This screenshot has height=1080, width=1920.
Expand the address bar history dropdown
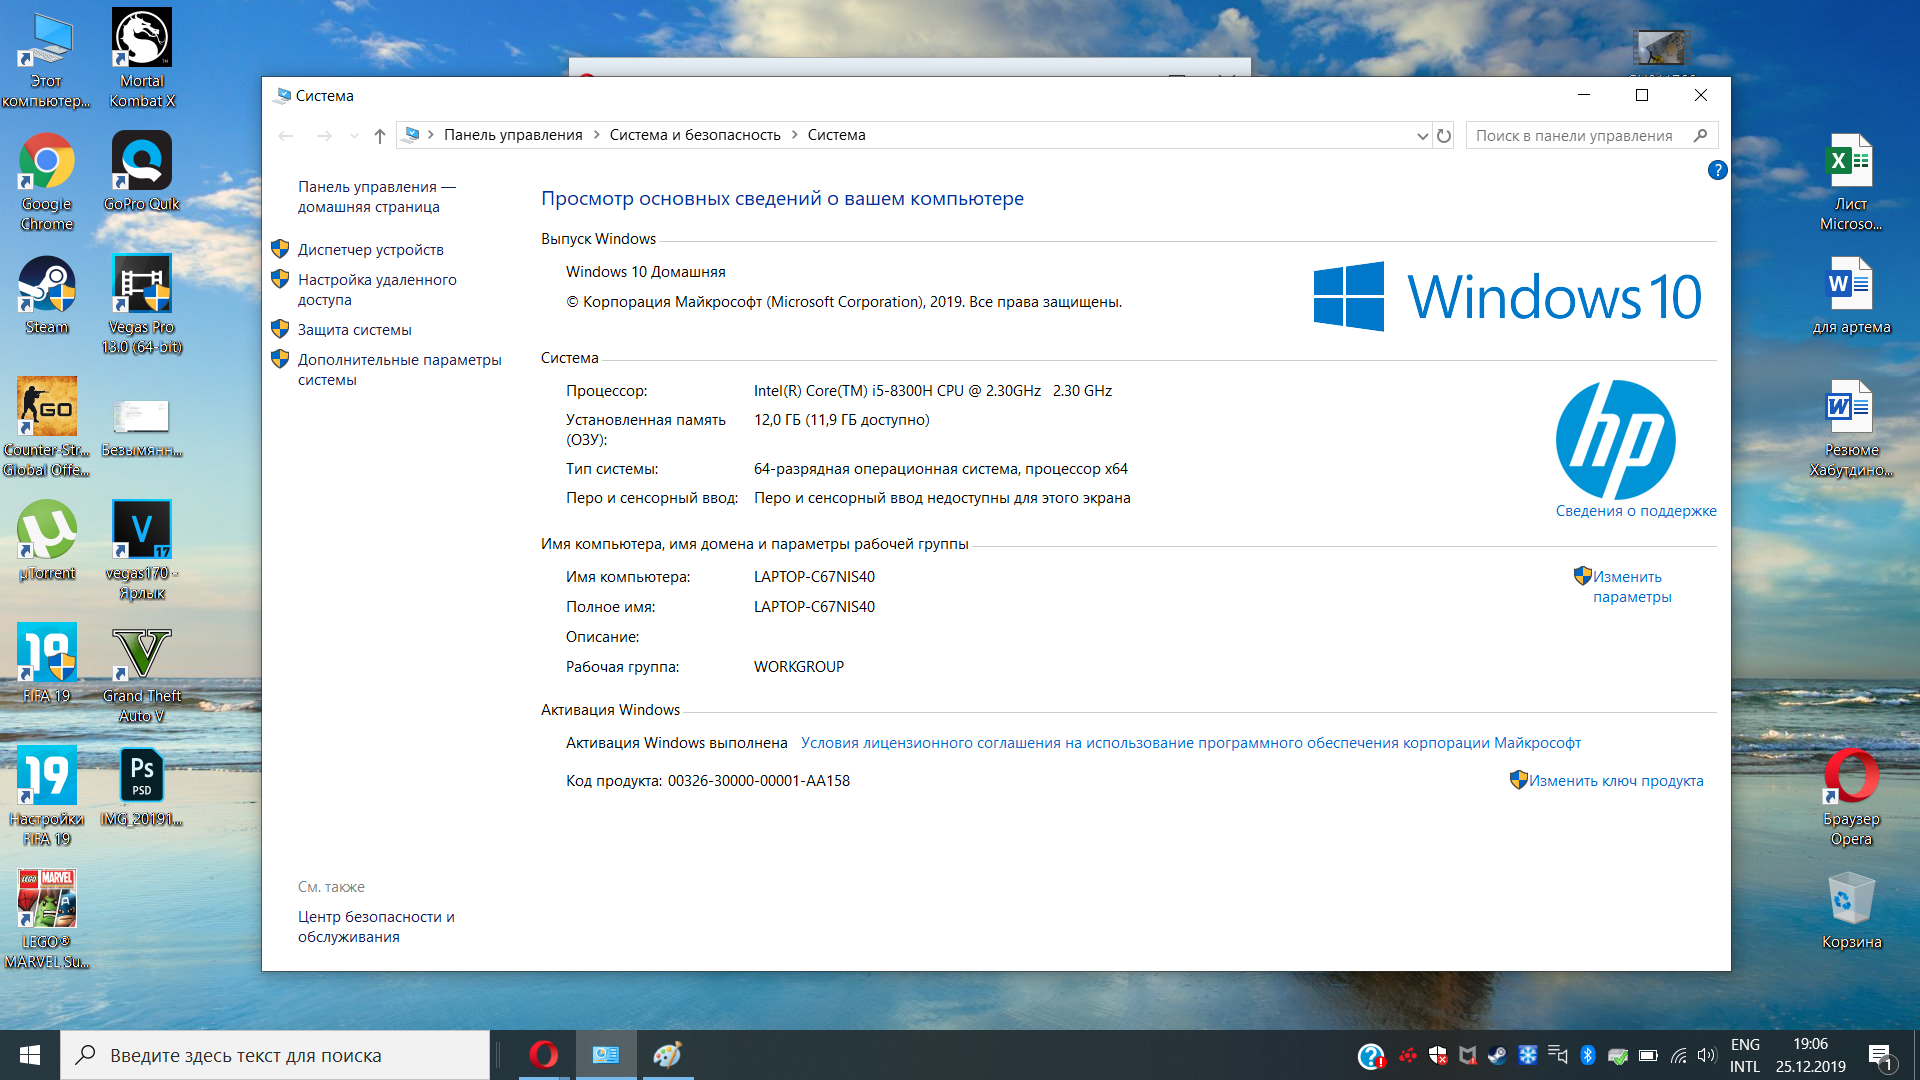[1422, 136]
